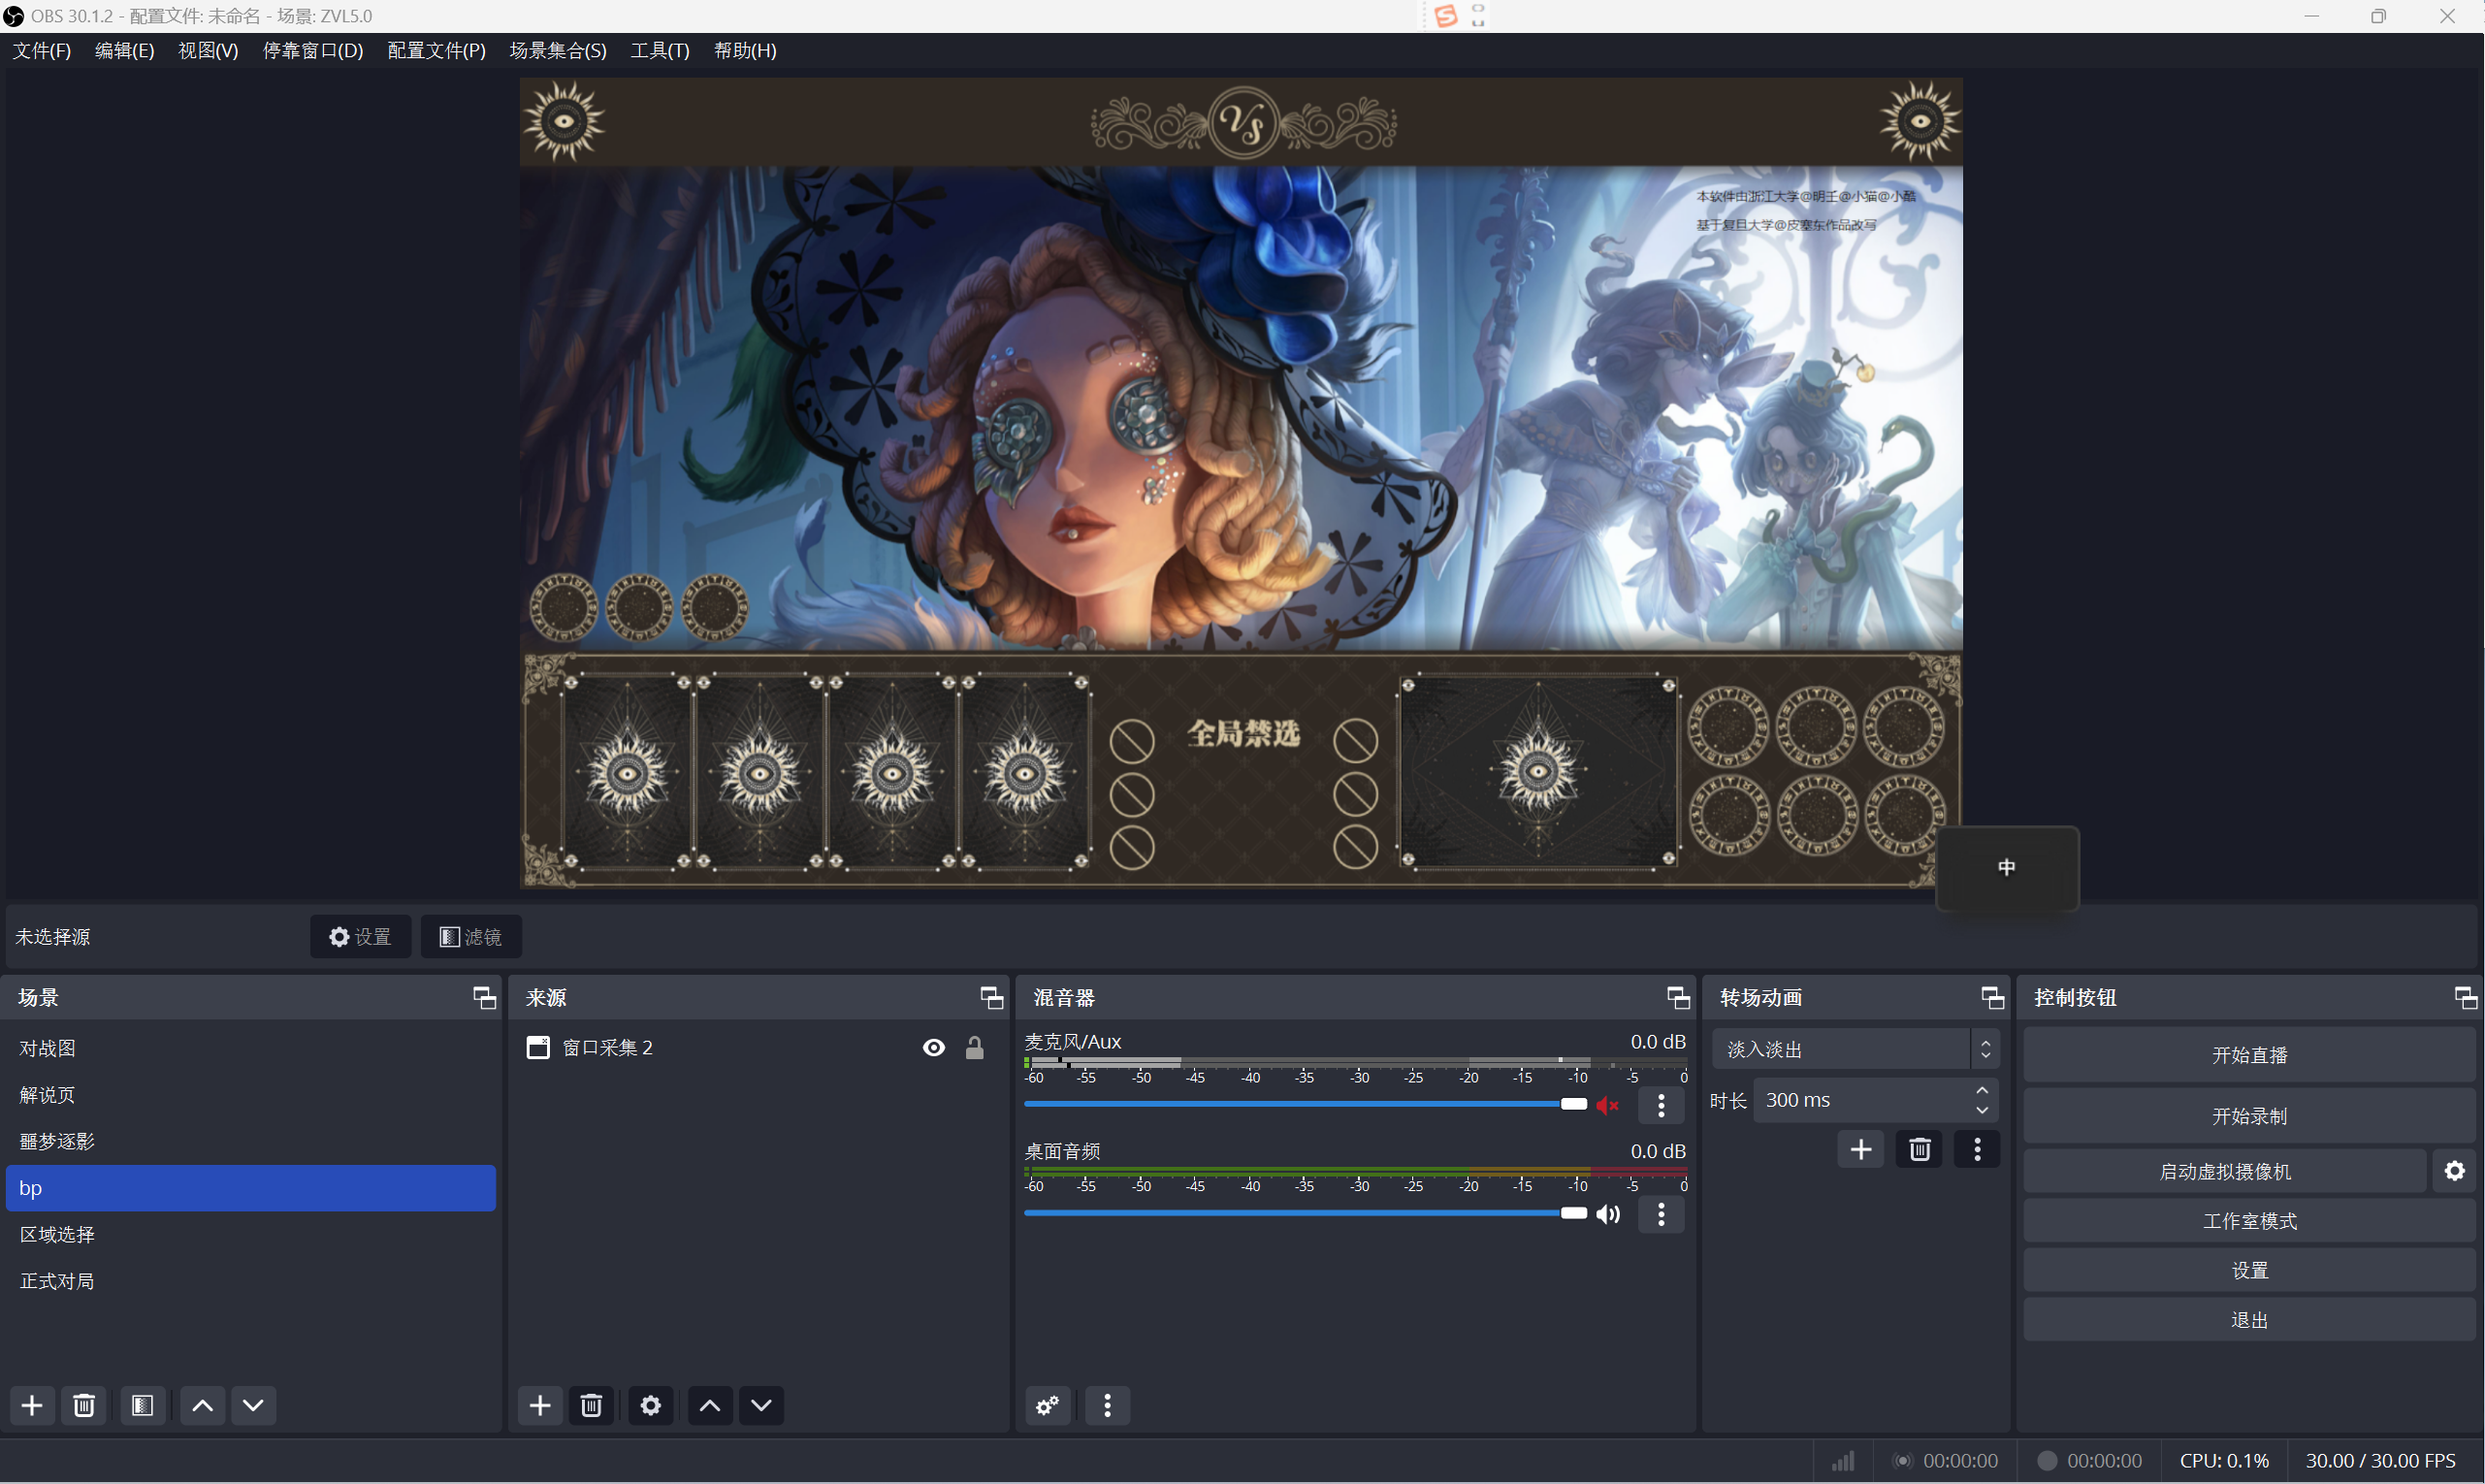Open 麦克风/Aux three-dot options menu
Image resolution: width=2485 pixels, height=1484 pixels.
pyautogui.click(x=1662, y=1105)
